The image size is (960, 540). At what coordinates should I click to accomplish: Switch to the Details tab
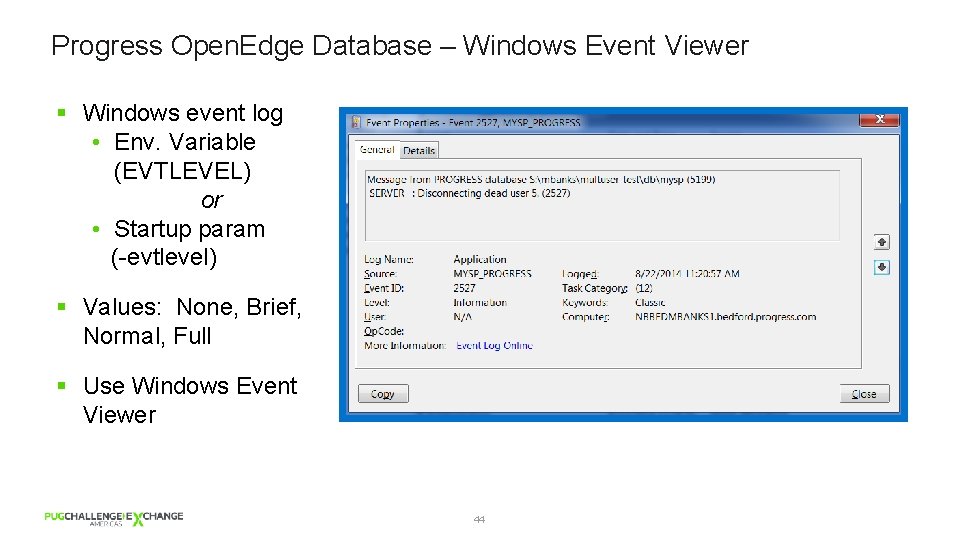pos(419,150)
